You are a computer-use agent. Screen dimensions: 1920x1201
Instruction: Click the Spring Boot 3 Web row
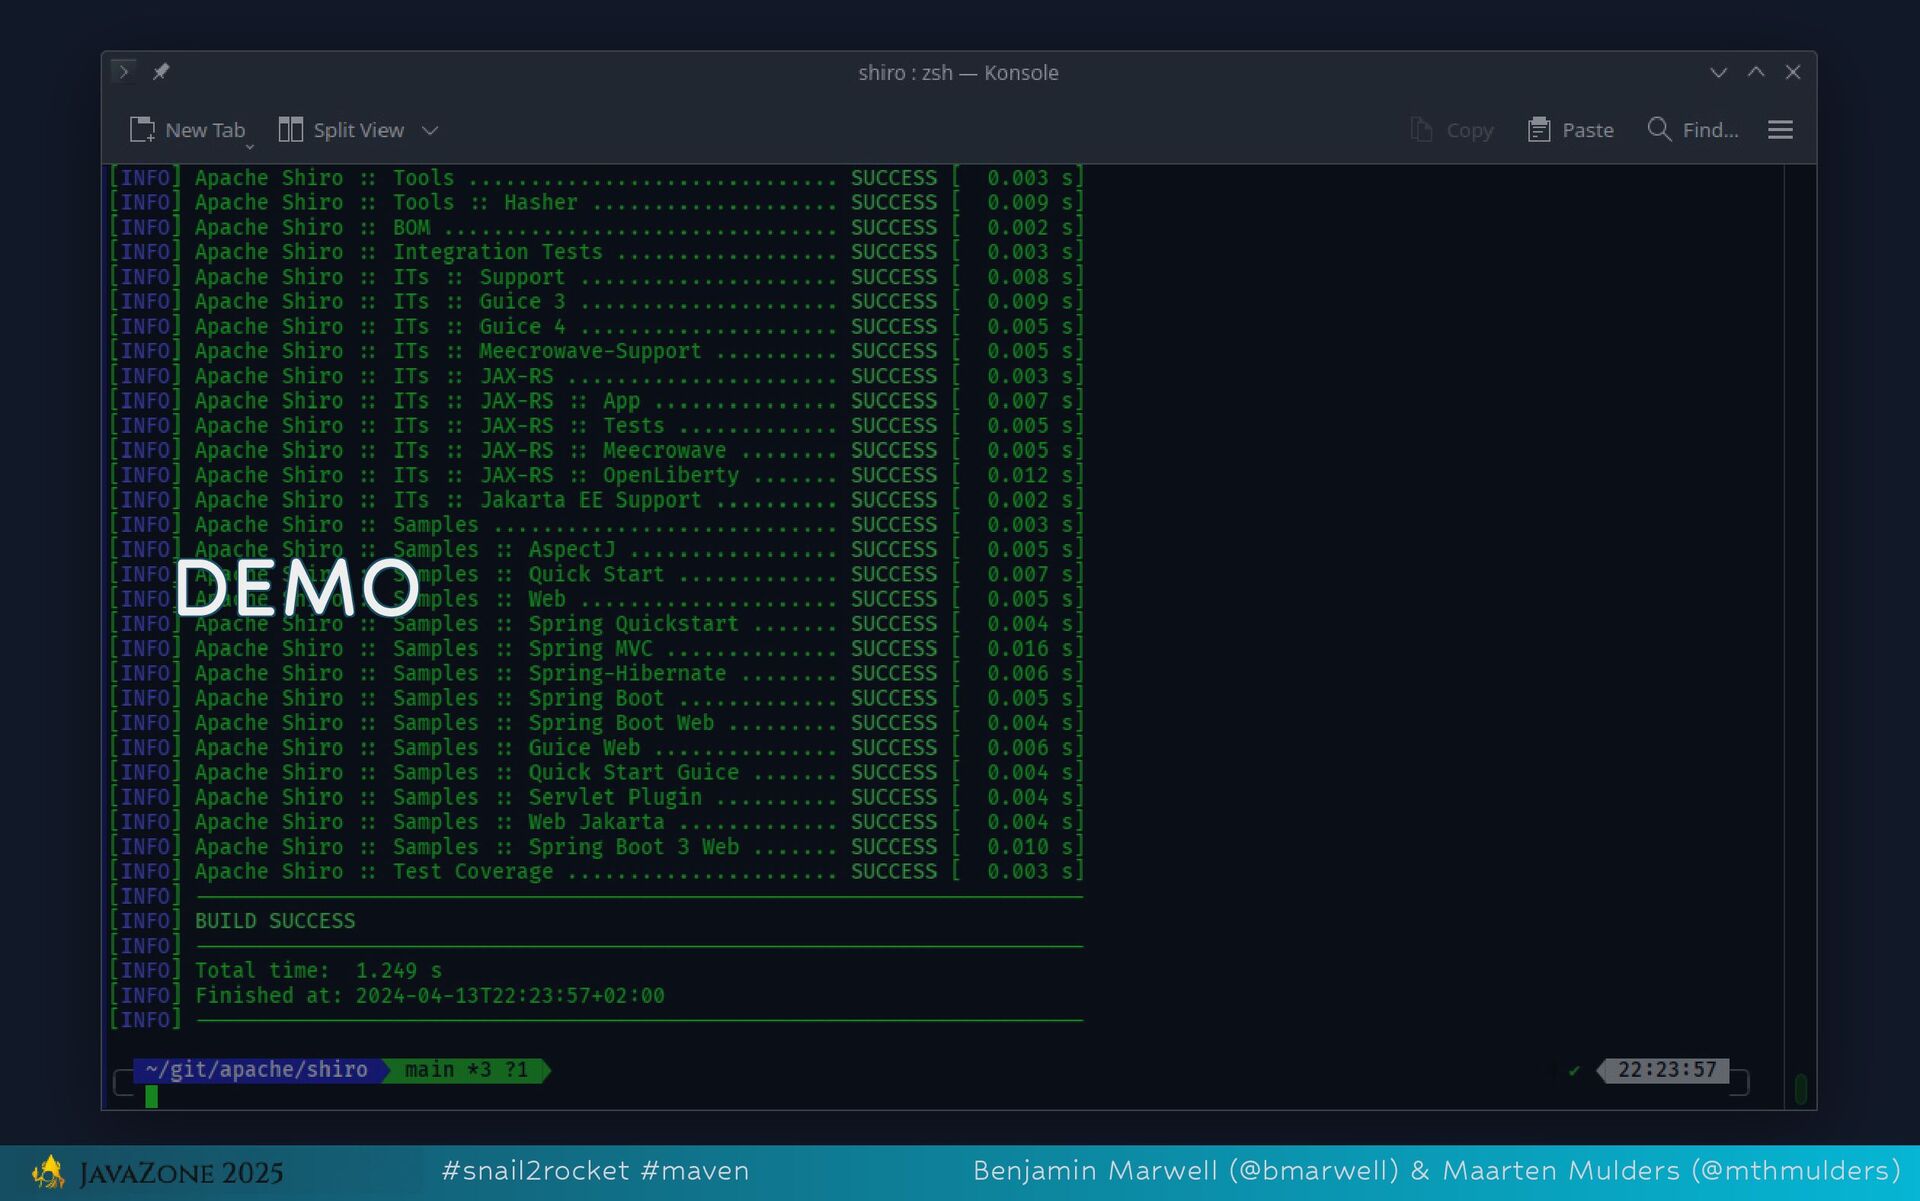pyautogui.click(x=597, y=846)
